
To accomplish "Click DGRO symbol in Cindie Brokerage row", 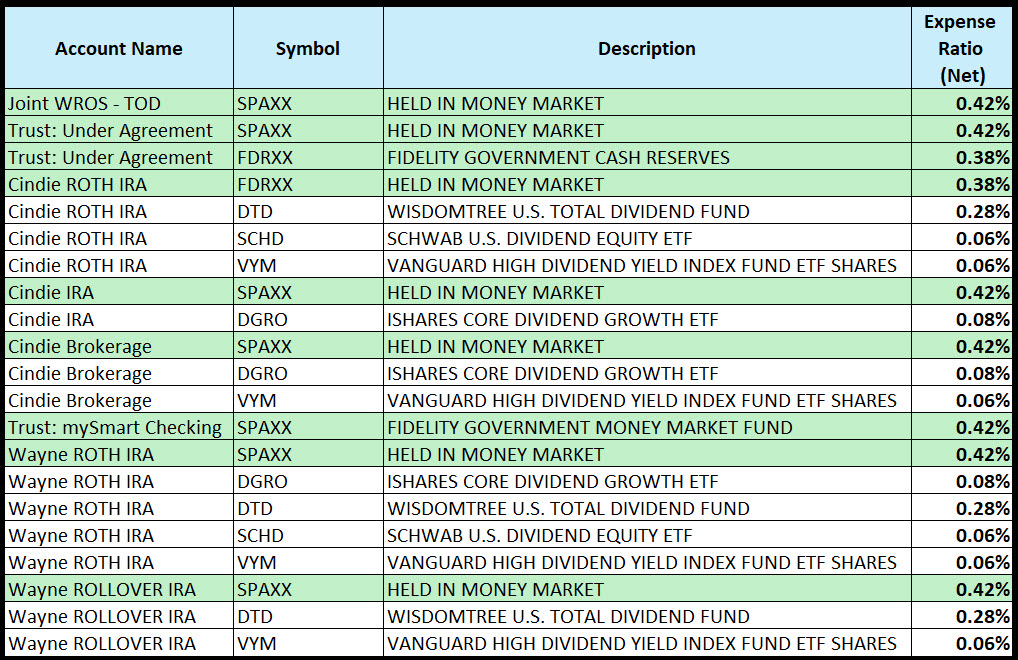I will (262, 373).
